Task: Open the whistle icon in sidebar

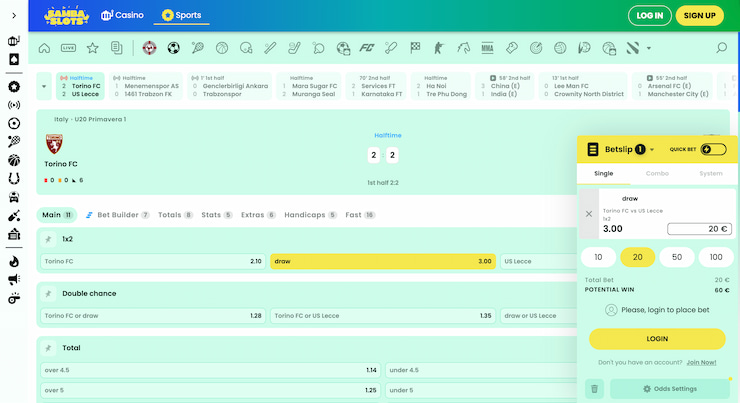Action: click(14, 298)
